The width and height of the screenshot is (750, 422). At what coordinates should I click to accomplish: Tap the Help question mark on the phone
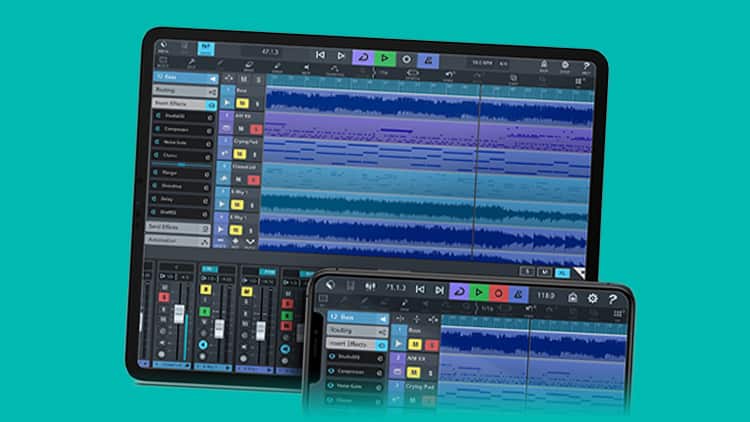[x=613, y=300]
